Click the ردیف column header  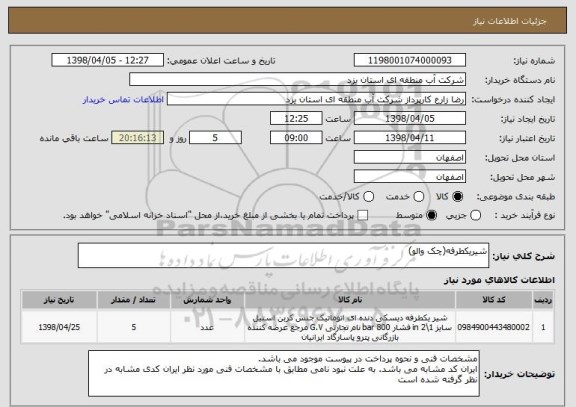543,300
